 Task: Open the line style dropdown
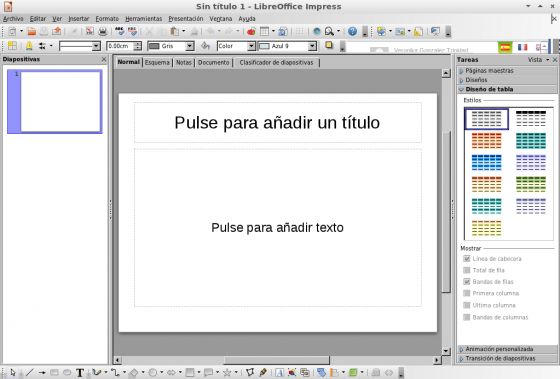click(96, 46)
